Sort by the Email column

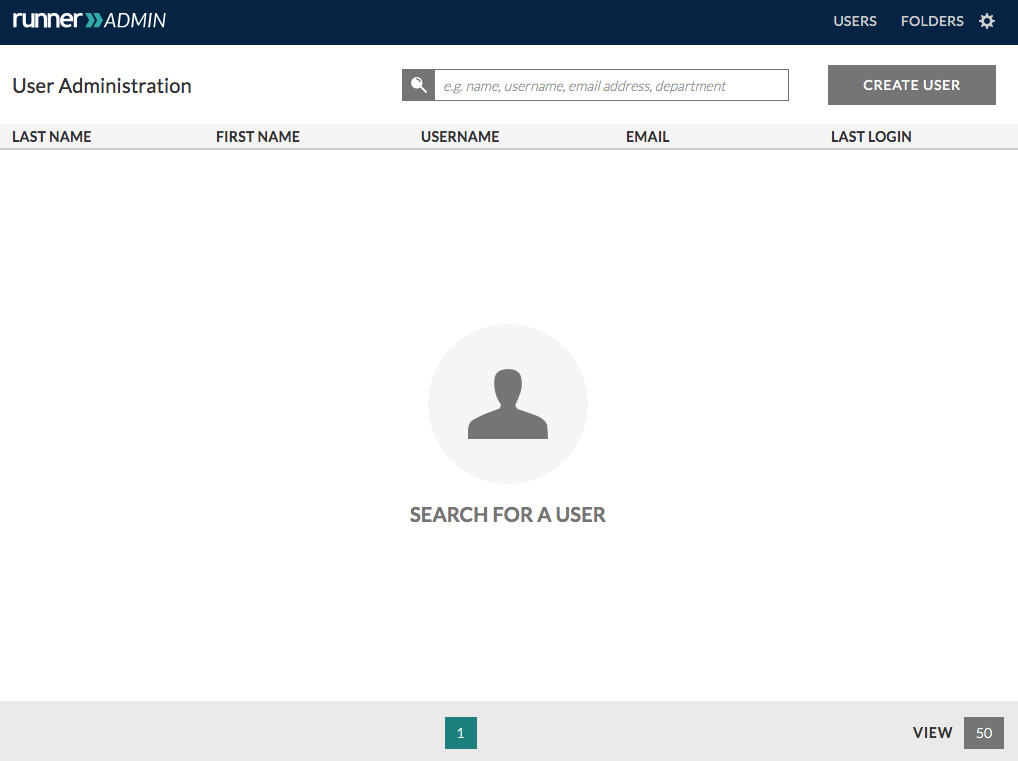647,136
